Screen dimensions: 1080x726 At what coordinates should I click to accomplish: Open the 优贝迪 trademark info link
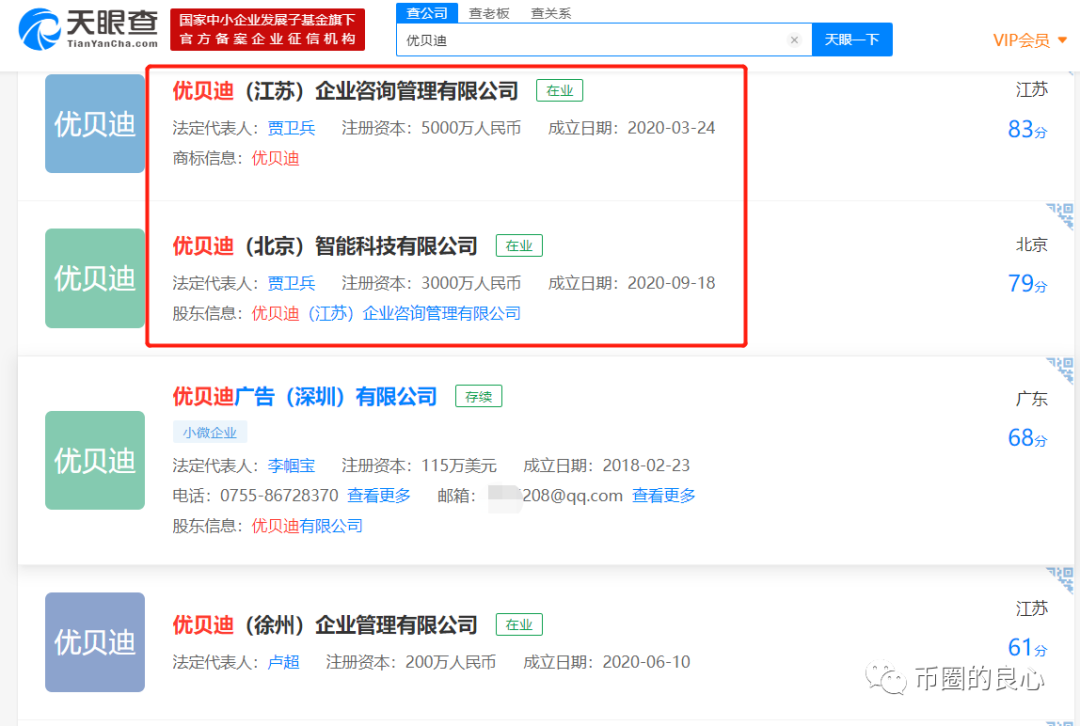tap(276, 158)
